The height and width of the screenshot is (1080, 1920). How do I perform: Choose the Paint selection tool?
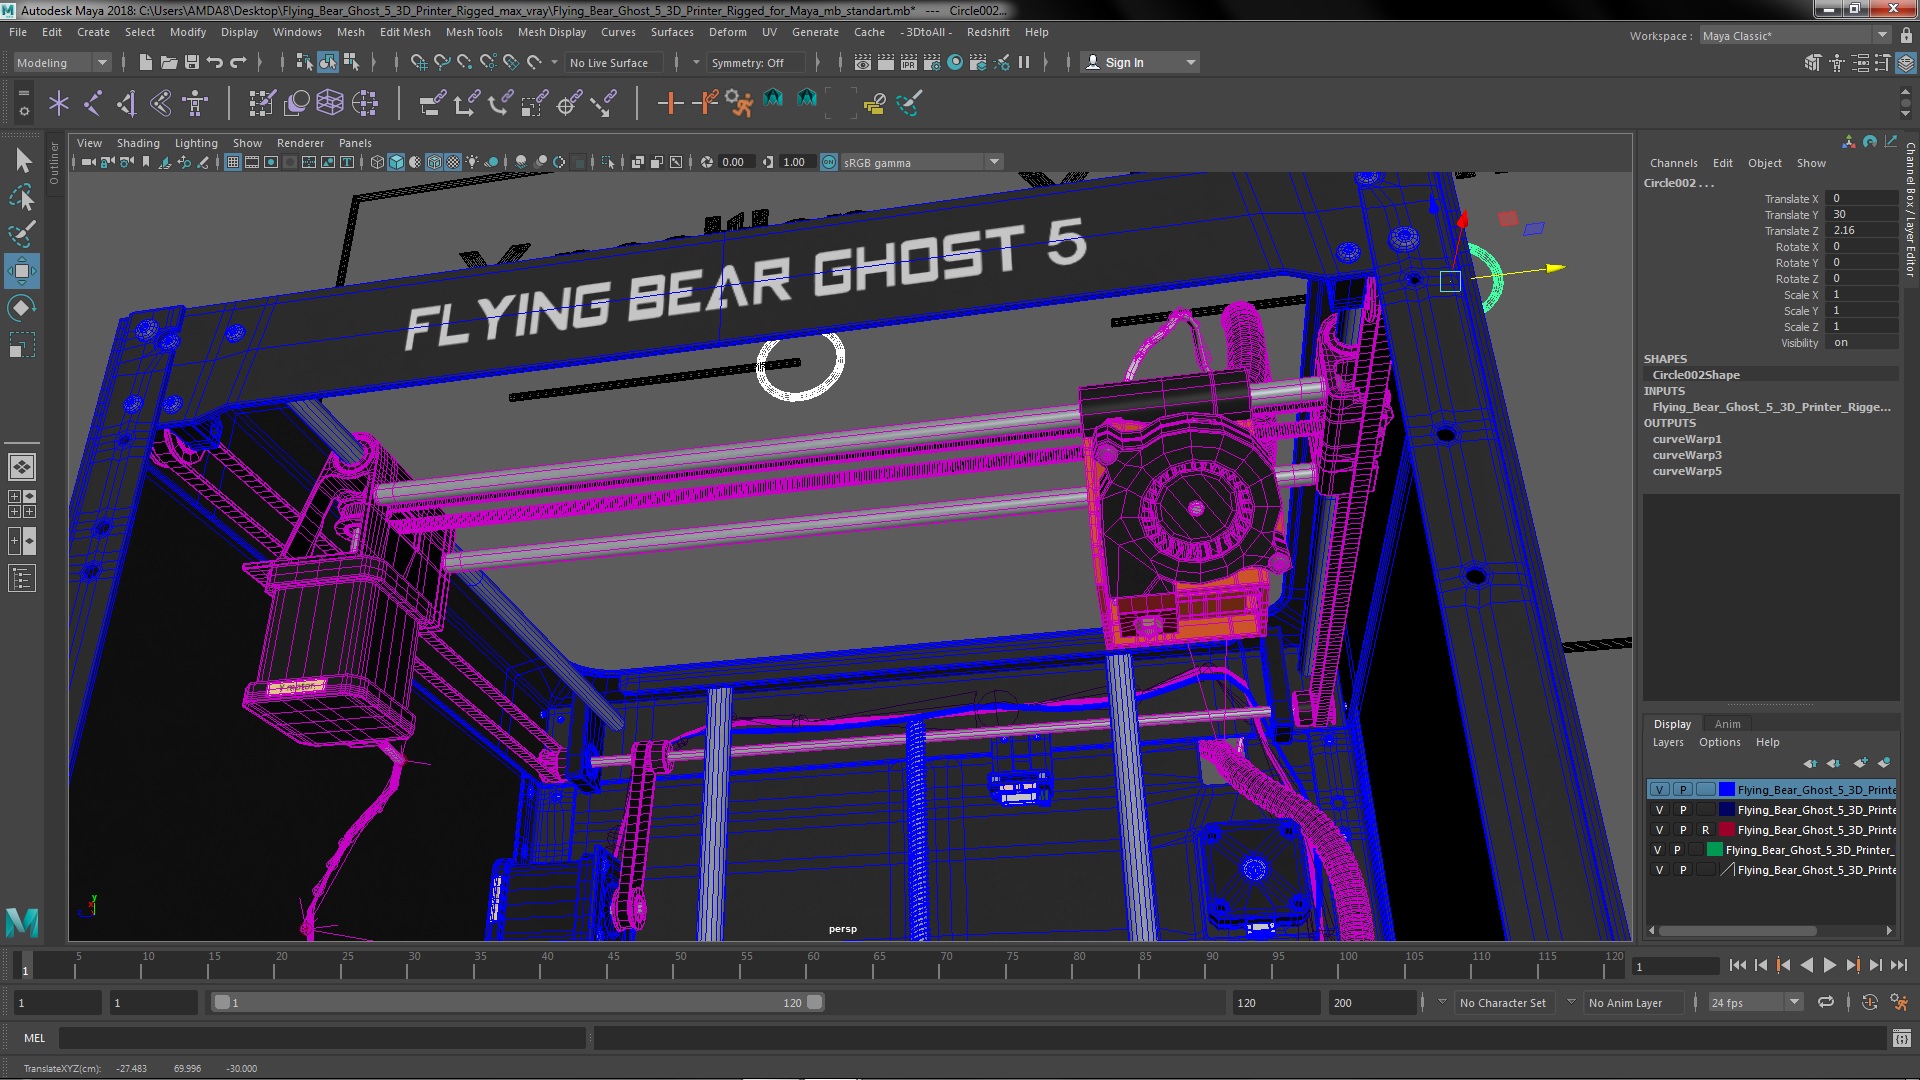pyautogui.click(x=22, y=234)
